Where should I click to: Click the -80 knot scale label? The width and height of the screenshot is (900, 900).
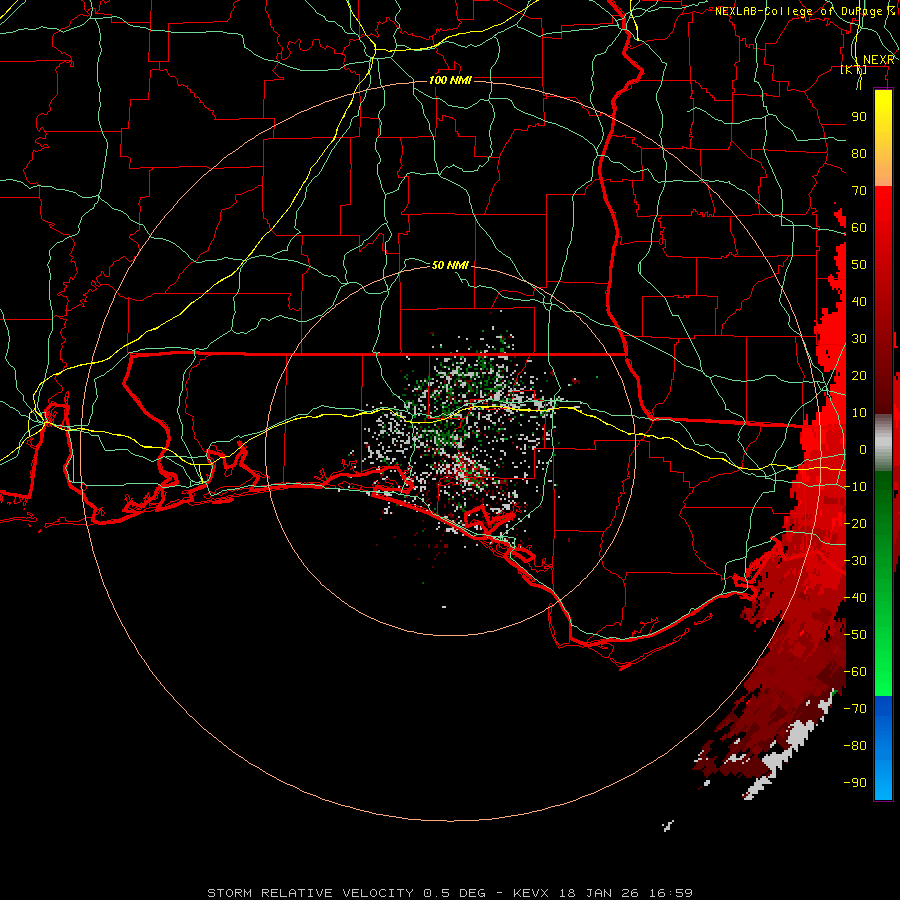tap(855, 746)
